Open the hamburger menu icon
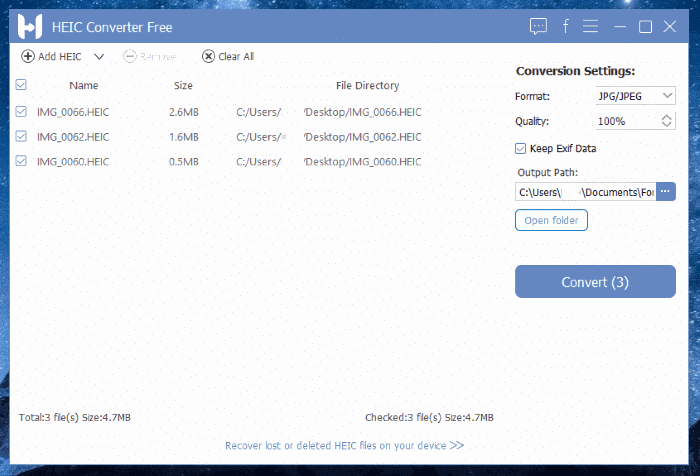 pos(591,26)
